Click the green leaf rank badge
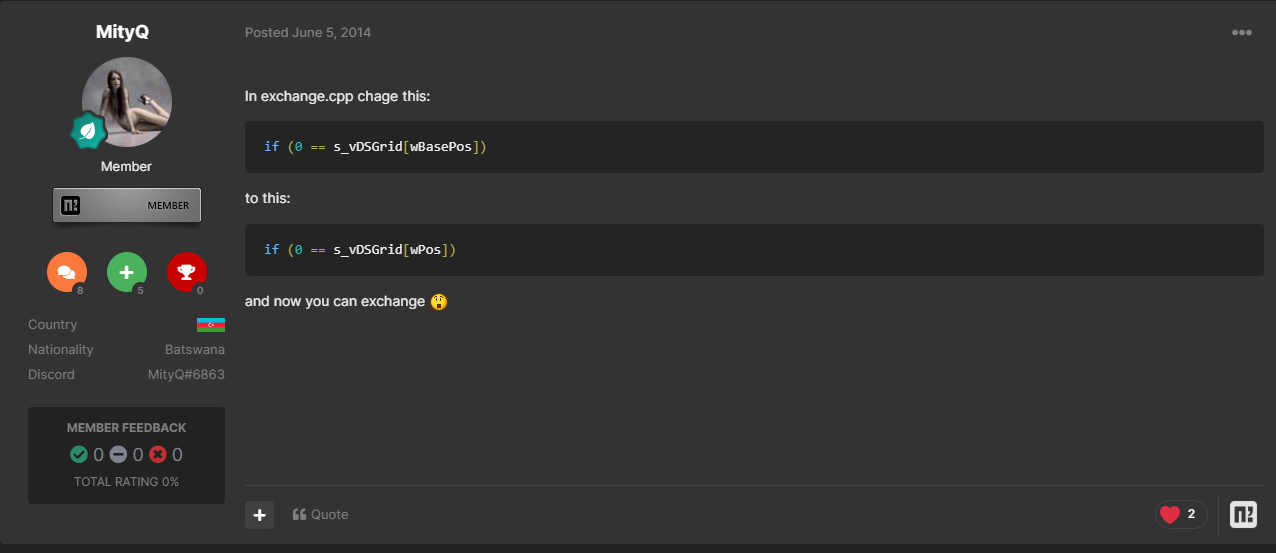This screenshot has width=1276, height=553. click(89, 130)
